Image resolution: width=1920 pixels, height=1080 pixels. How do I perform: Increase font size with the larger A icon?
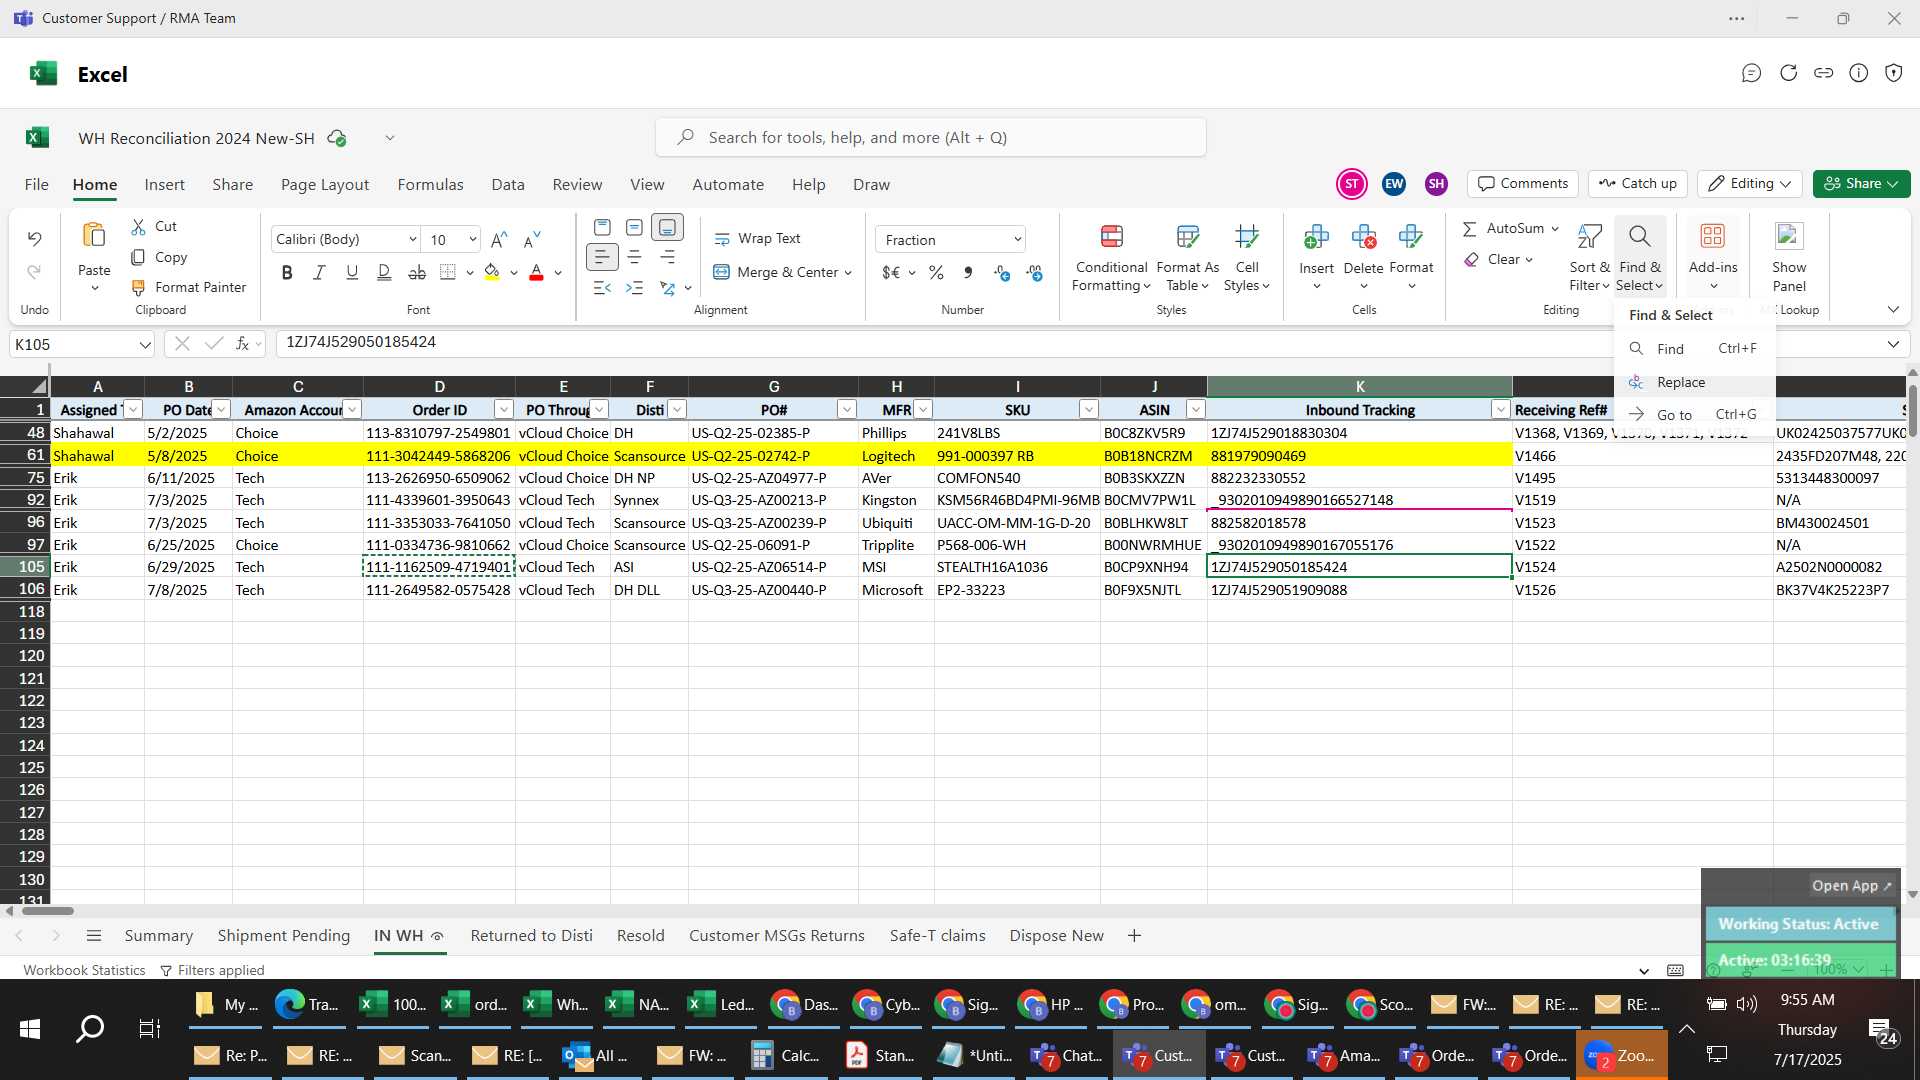pos(499,240)
